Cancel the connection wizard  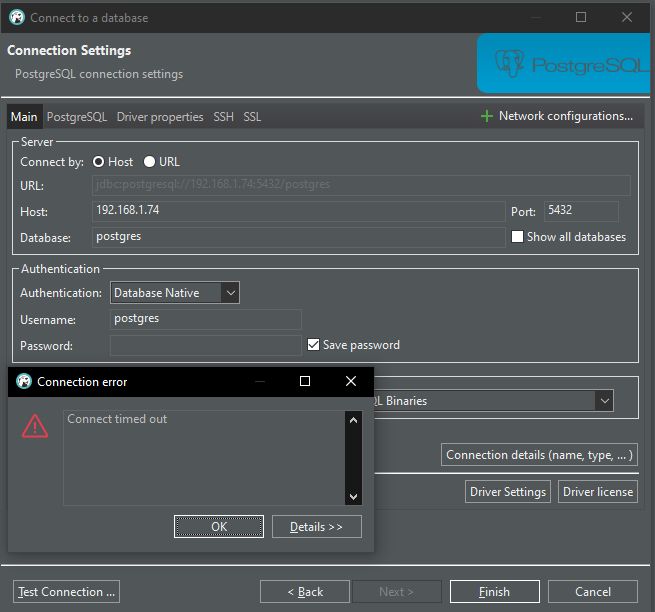point(593,592)
